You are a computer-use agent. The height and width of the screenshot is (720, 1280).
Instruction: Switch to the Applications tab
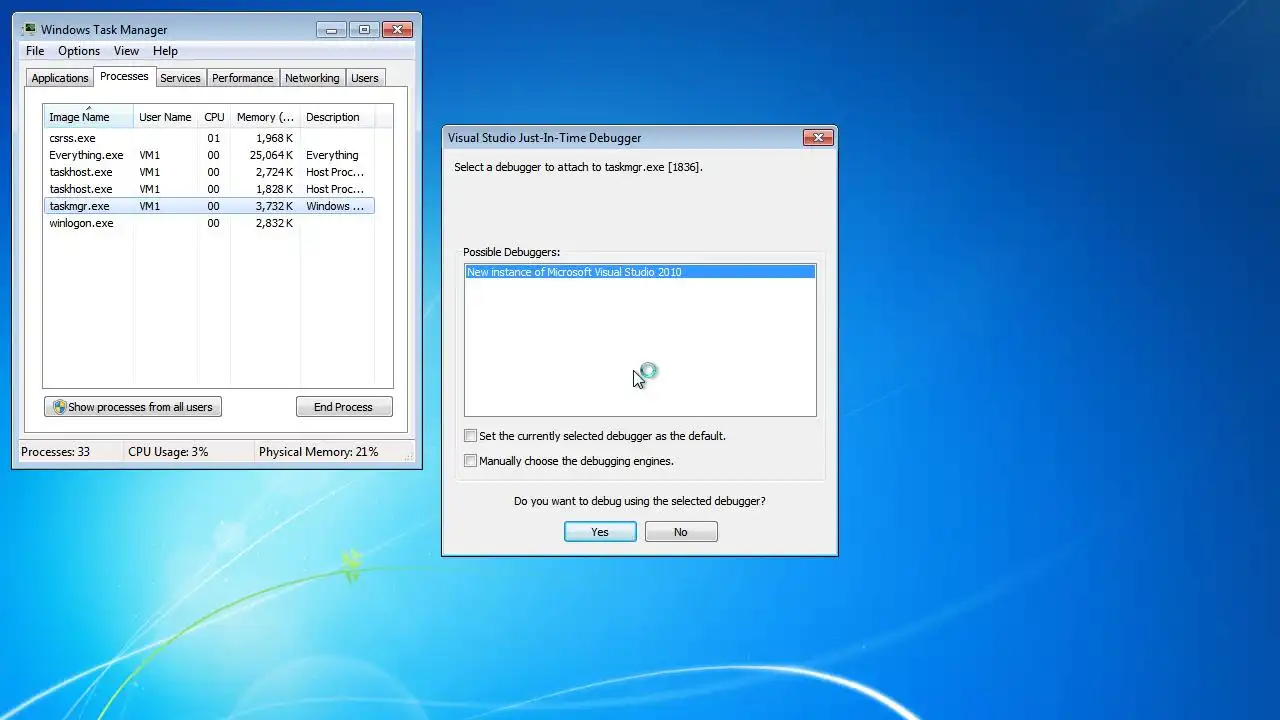click(x=60, y=78)
